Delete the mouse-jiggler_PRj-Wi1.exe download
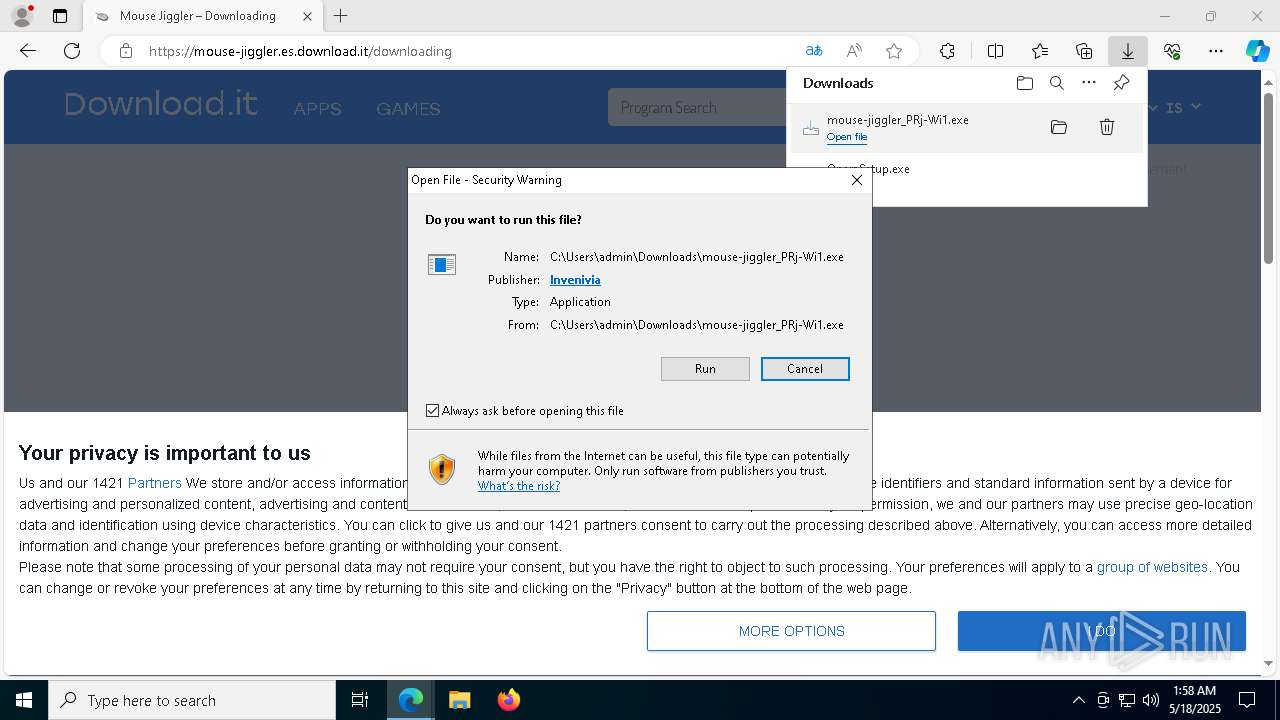 1107,127
